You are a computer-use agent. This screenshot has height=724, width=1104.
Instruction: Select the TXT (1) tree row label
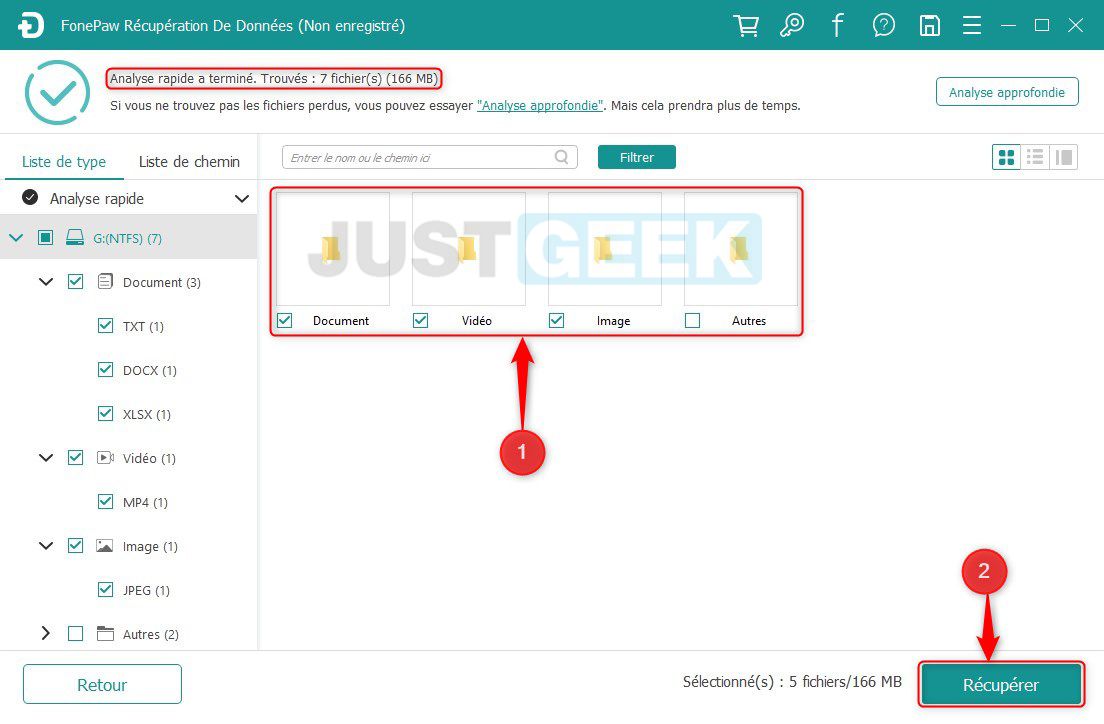[143, 326]
